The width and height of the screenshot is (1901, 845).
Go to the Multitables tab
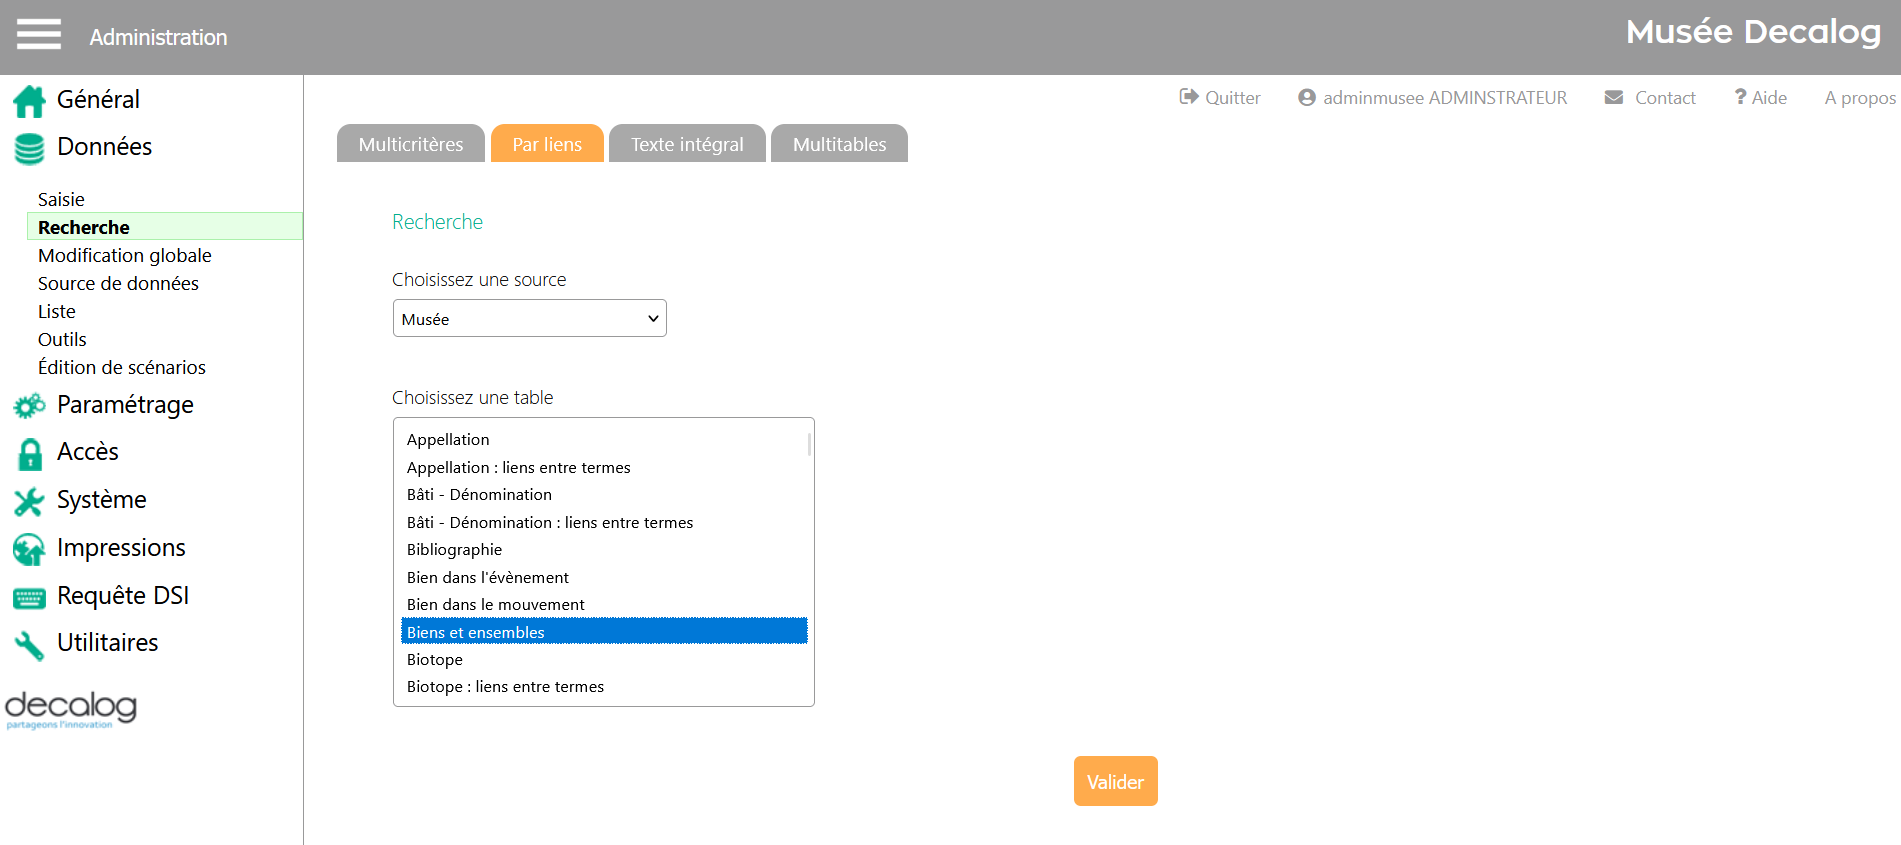[839, 144]
